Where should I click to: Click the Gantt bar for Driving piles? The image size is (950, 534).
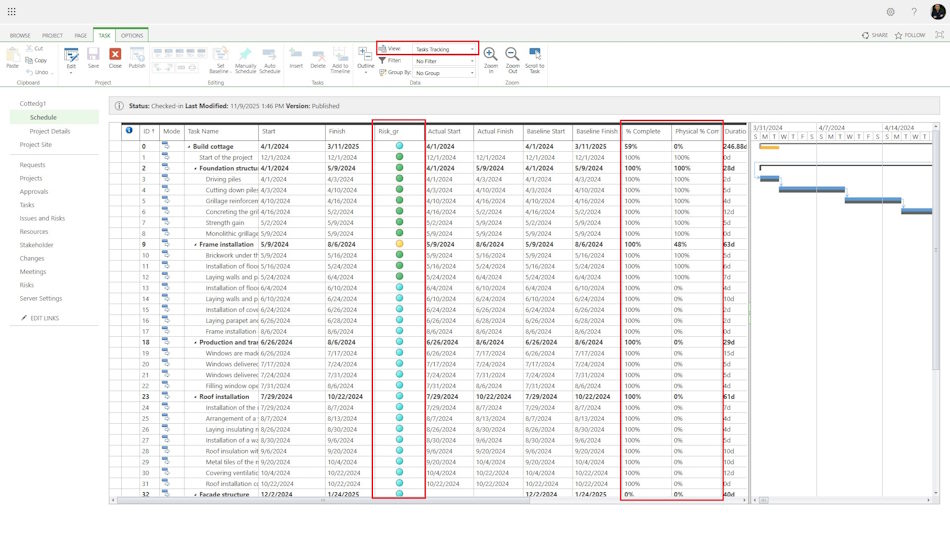[769, 178]
